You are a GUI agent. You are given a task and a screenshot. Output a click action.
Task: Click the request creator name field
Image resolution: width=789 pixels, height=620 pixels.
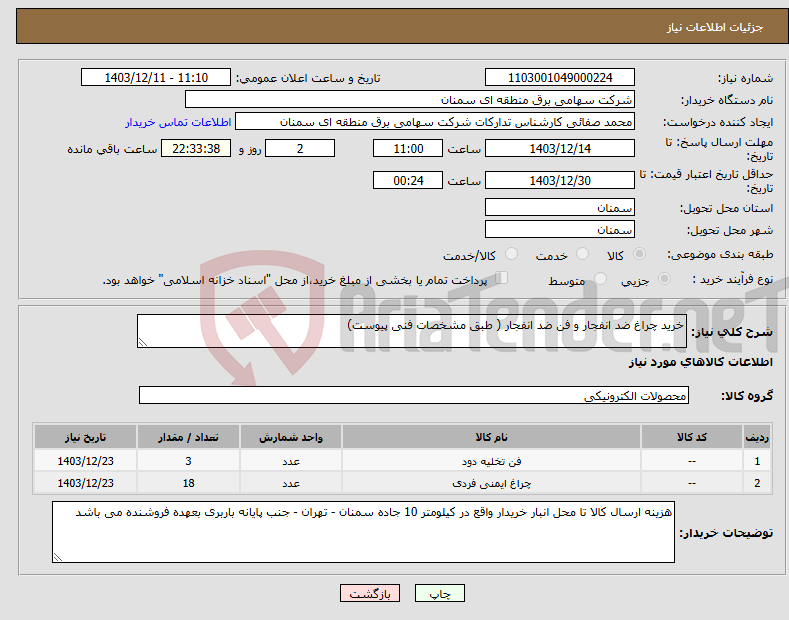click(x=435, y=122)
